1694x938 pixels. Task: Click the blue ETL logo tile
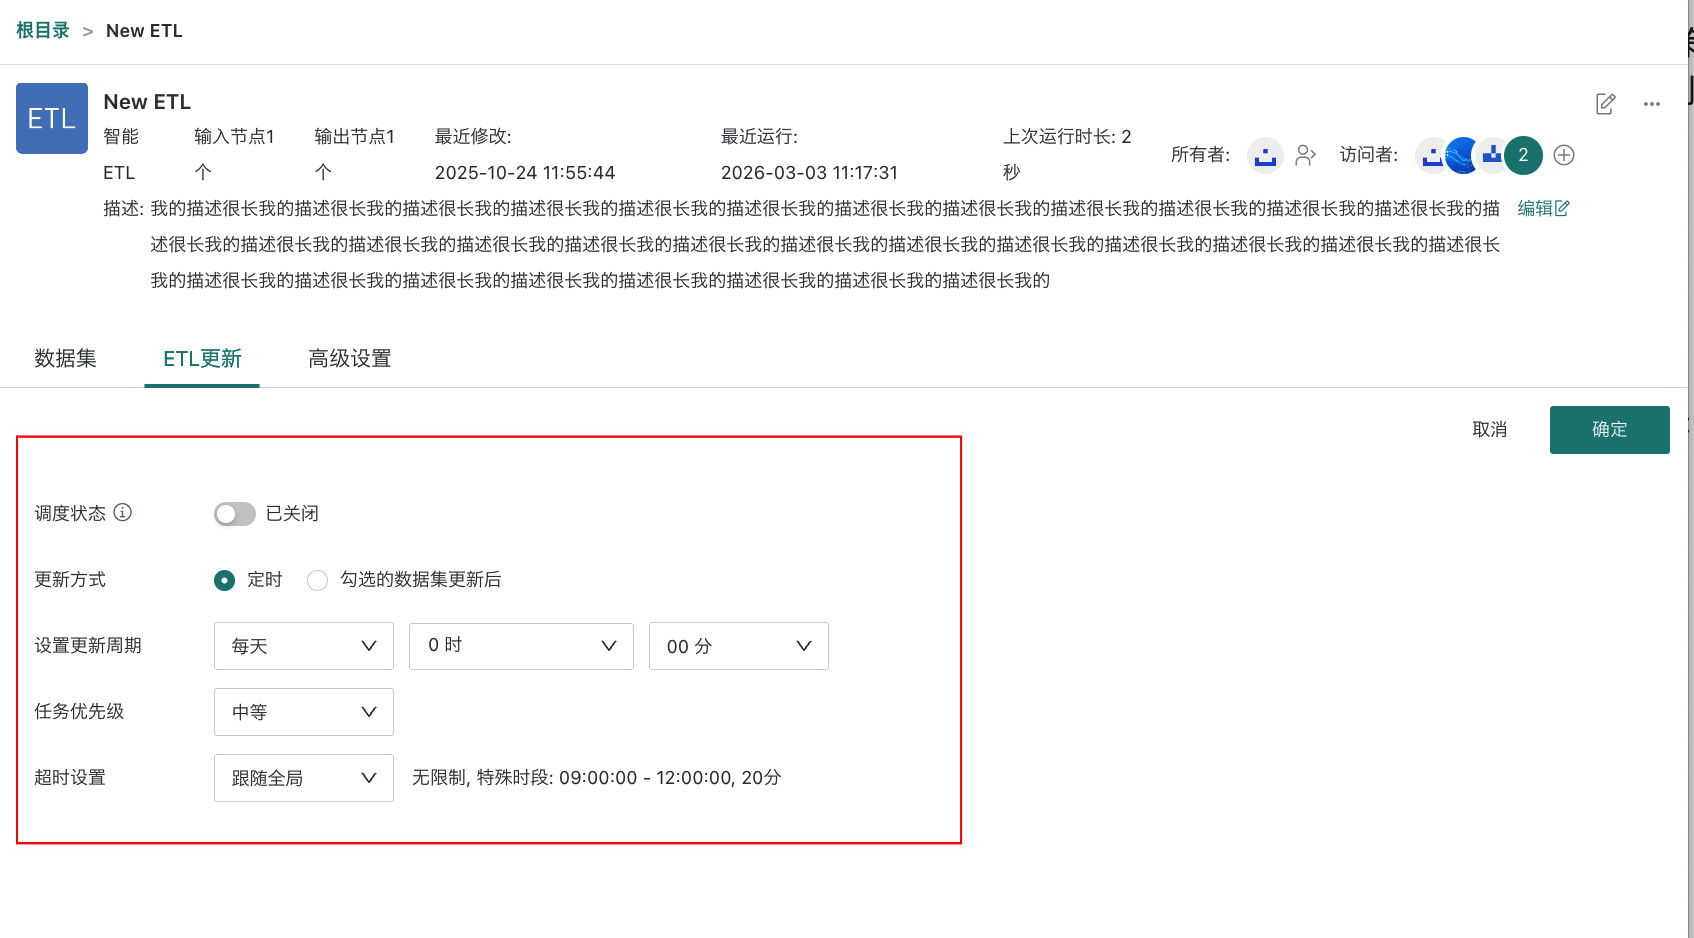[52, 118]
